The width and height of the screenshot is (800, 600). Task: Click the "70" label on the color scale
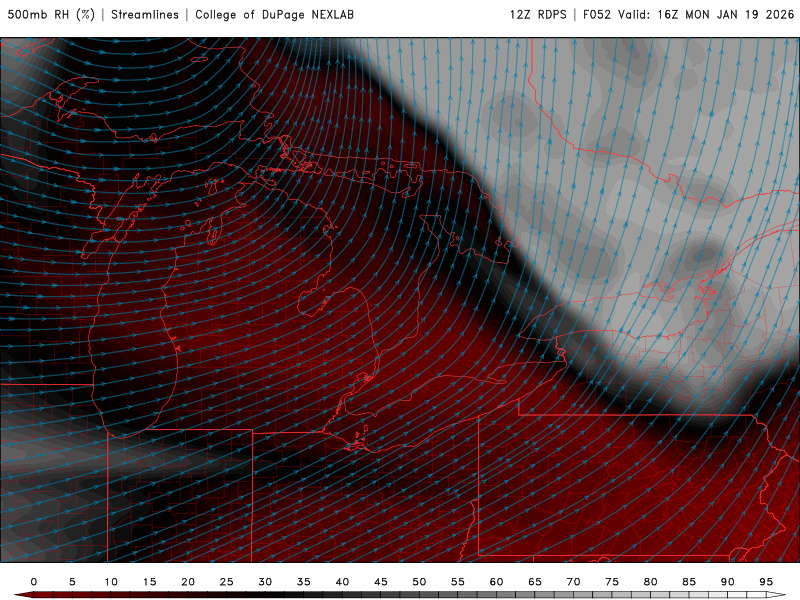point(573,582)
